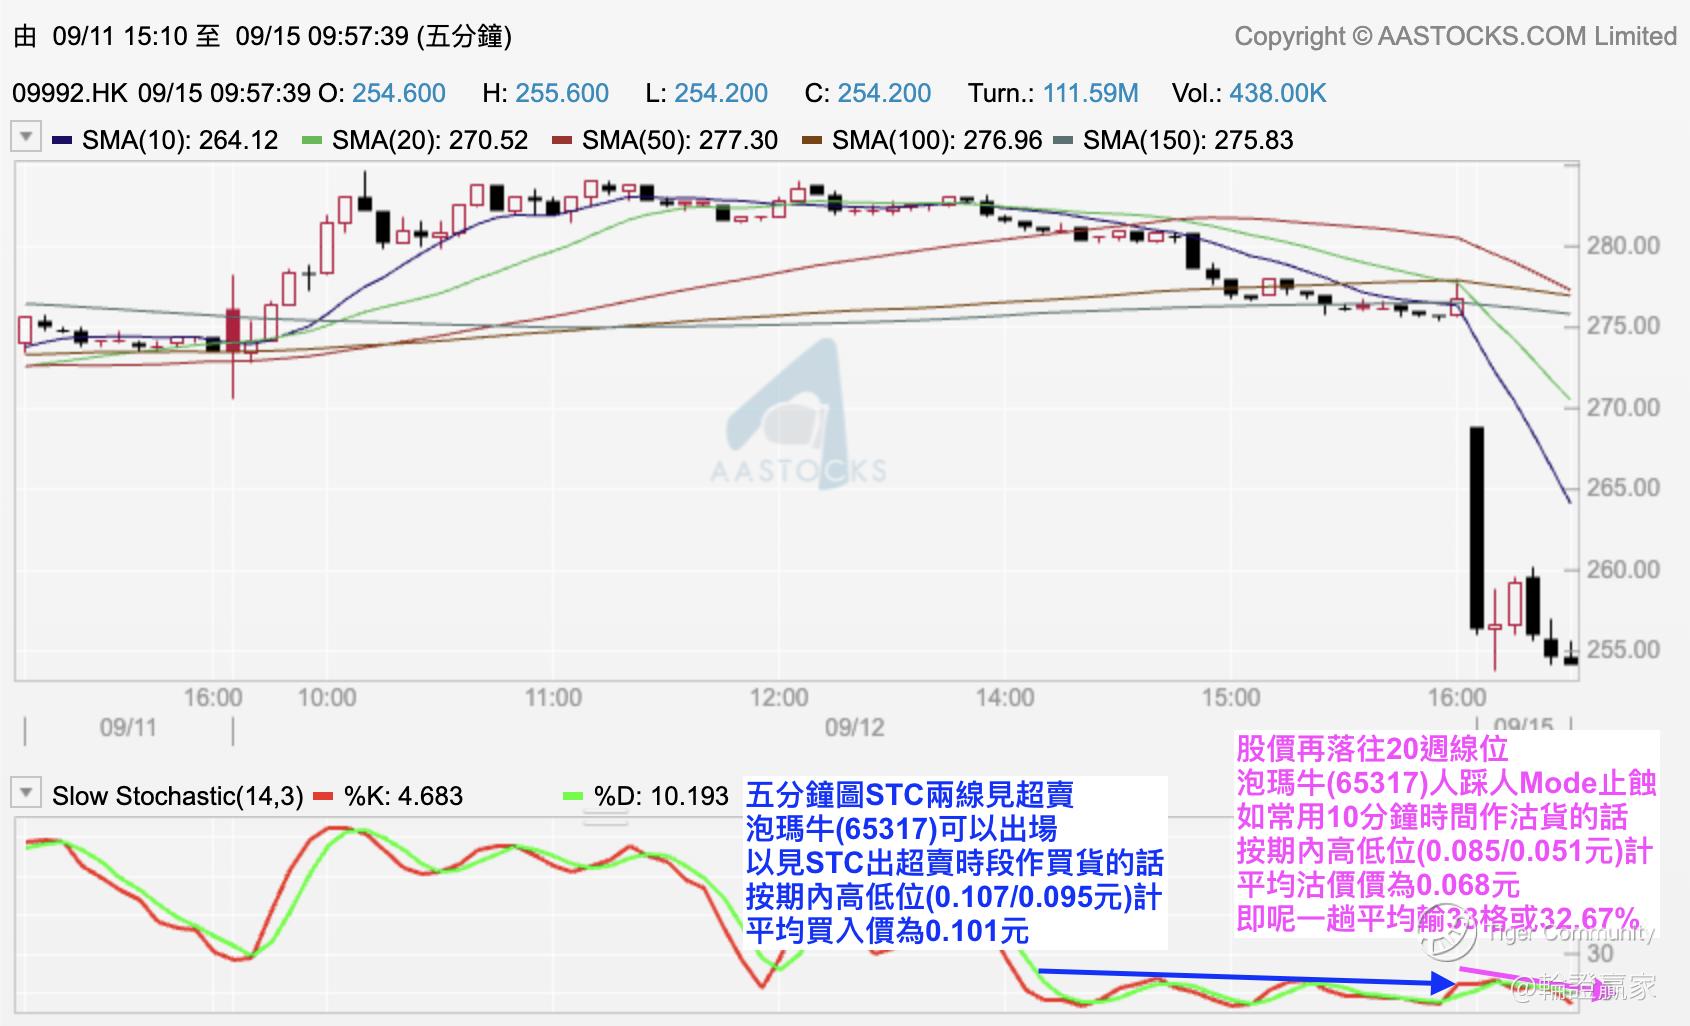Click the date range header text
1690x1026 pixels.
[x=262, y=36]
